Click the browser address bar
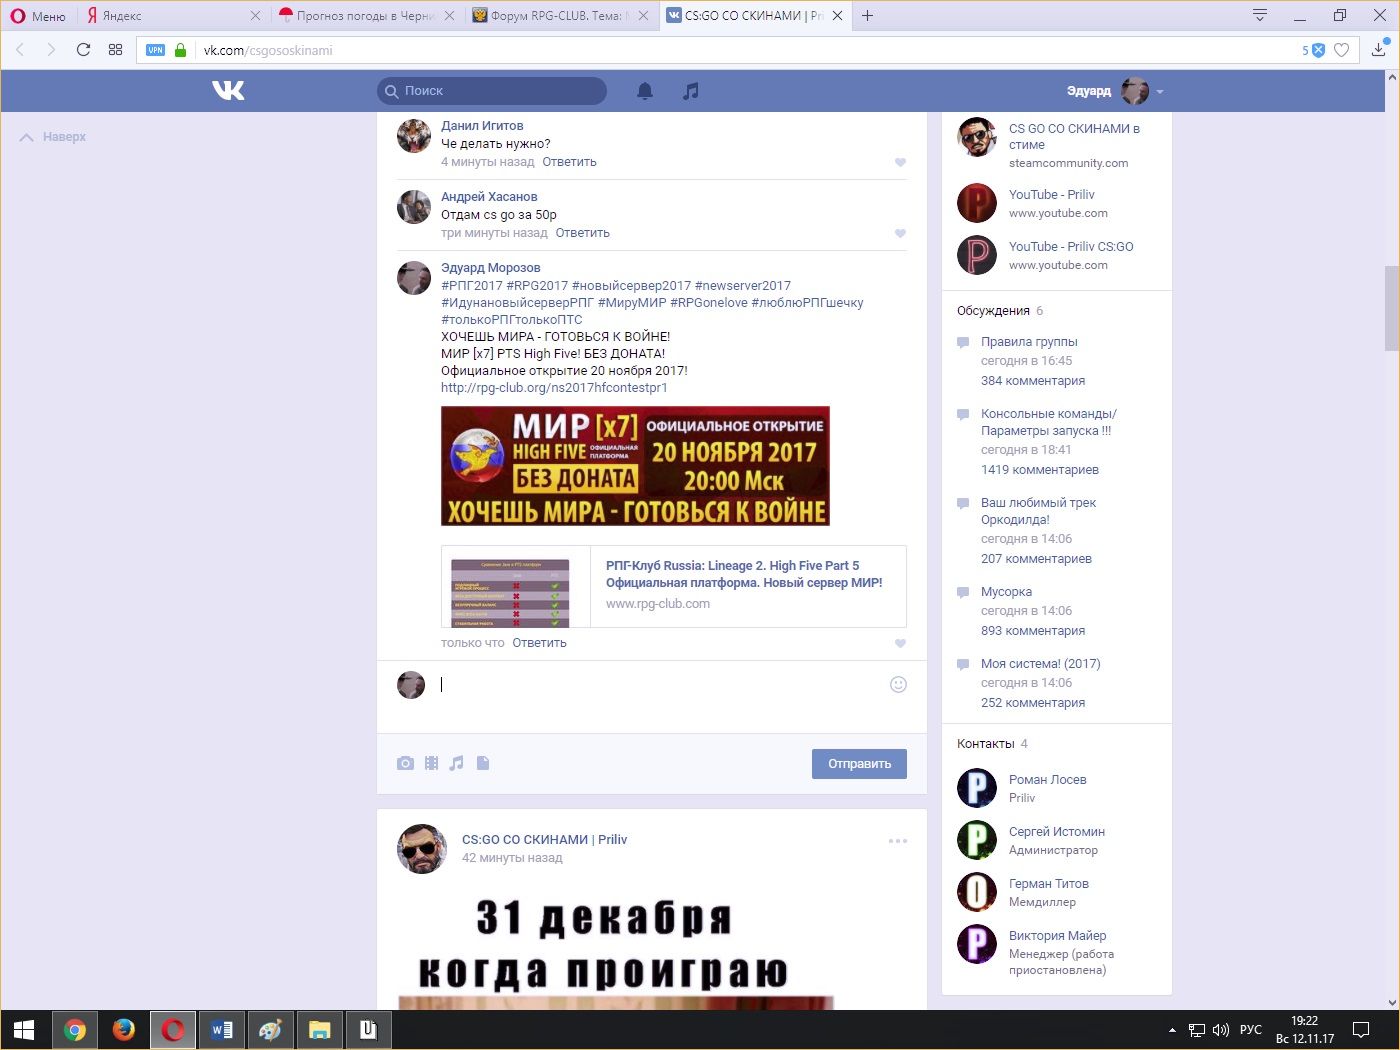Image resolution: width=1400 pixels, height=1050 pixels. (x=748, y=50)
